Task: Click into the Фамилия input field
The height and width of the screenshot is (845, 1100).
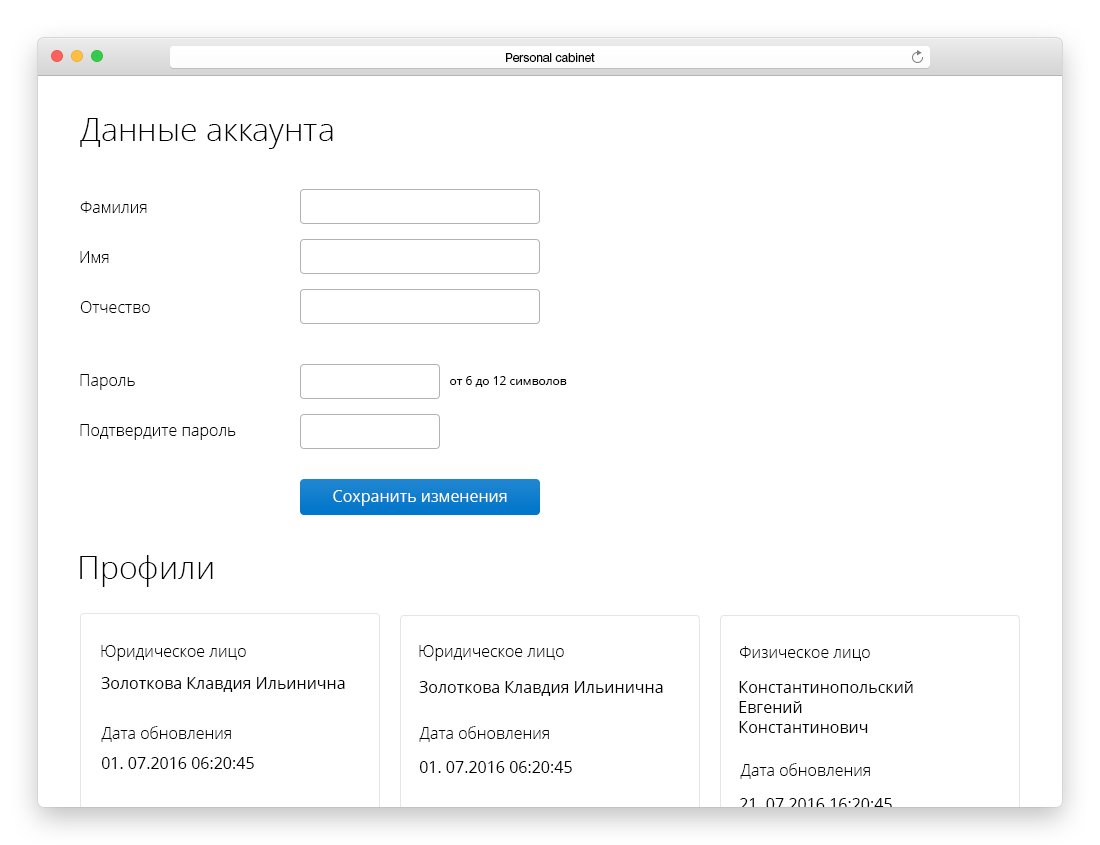Action: tap(419, 207)
